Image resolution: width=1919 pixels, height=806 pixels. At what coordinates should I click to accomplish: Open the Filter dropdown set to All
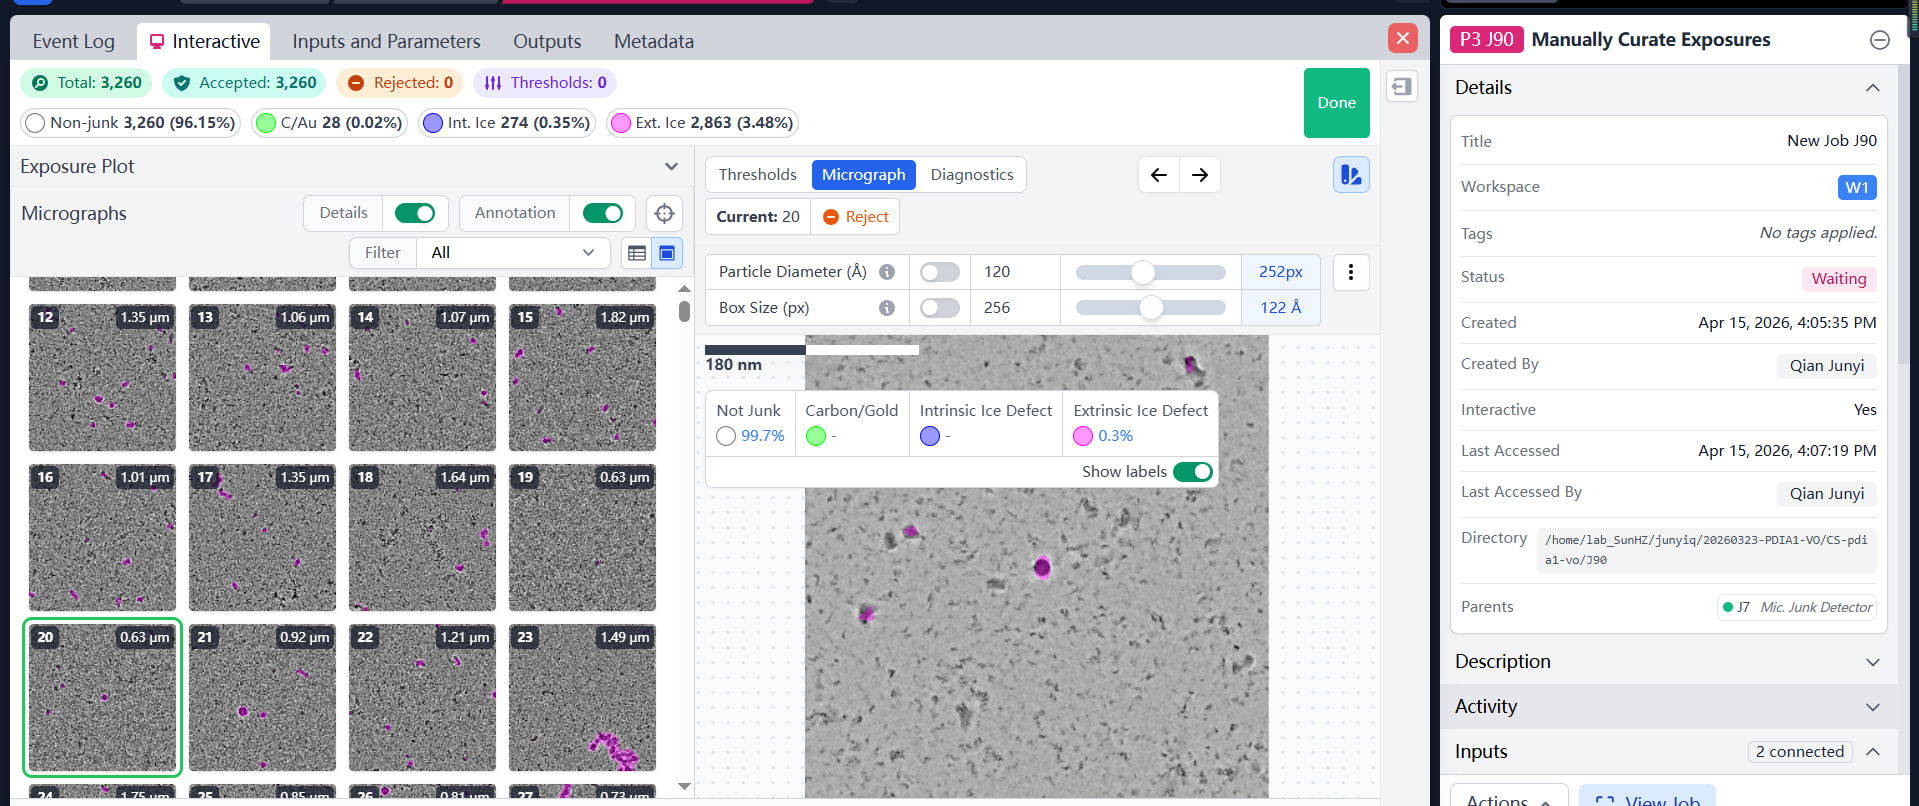click(x=512, y=253)
